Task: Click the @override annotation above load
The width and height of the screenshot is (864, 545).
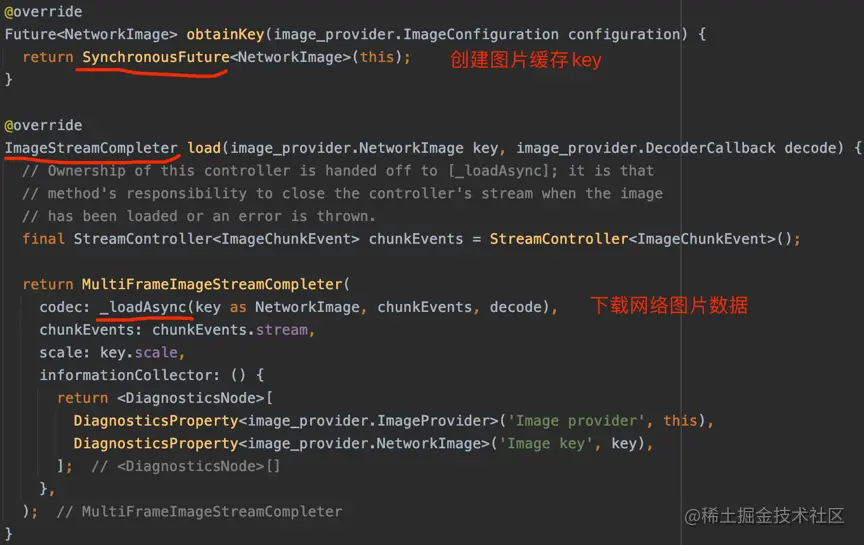Action: pyautogui.click(x=43, y=126)
